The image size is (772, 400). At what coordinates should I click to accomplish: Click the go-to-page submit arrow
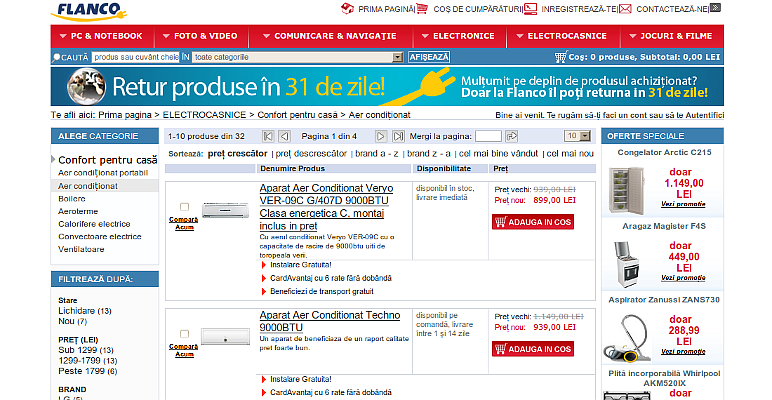click(512, 136)
